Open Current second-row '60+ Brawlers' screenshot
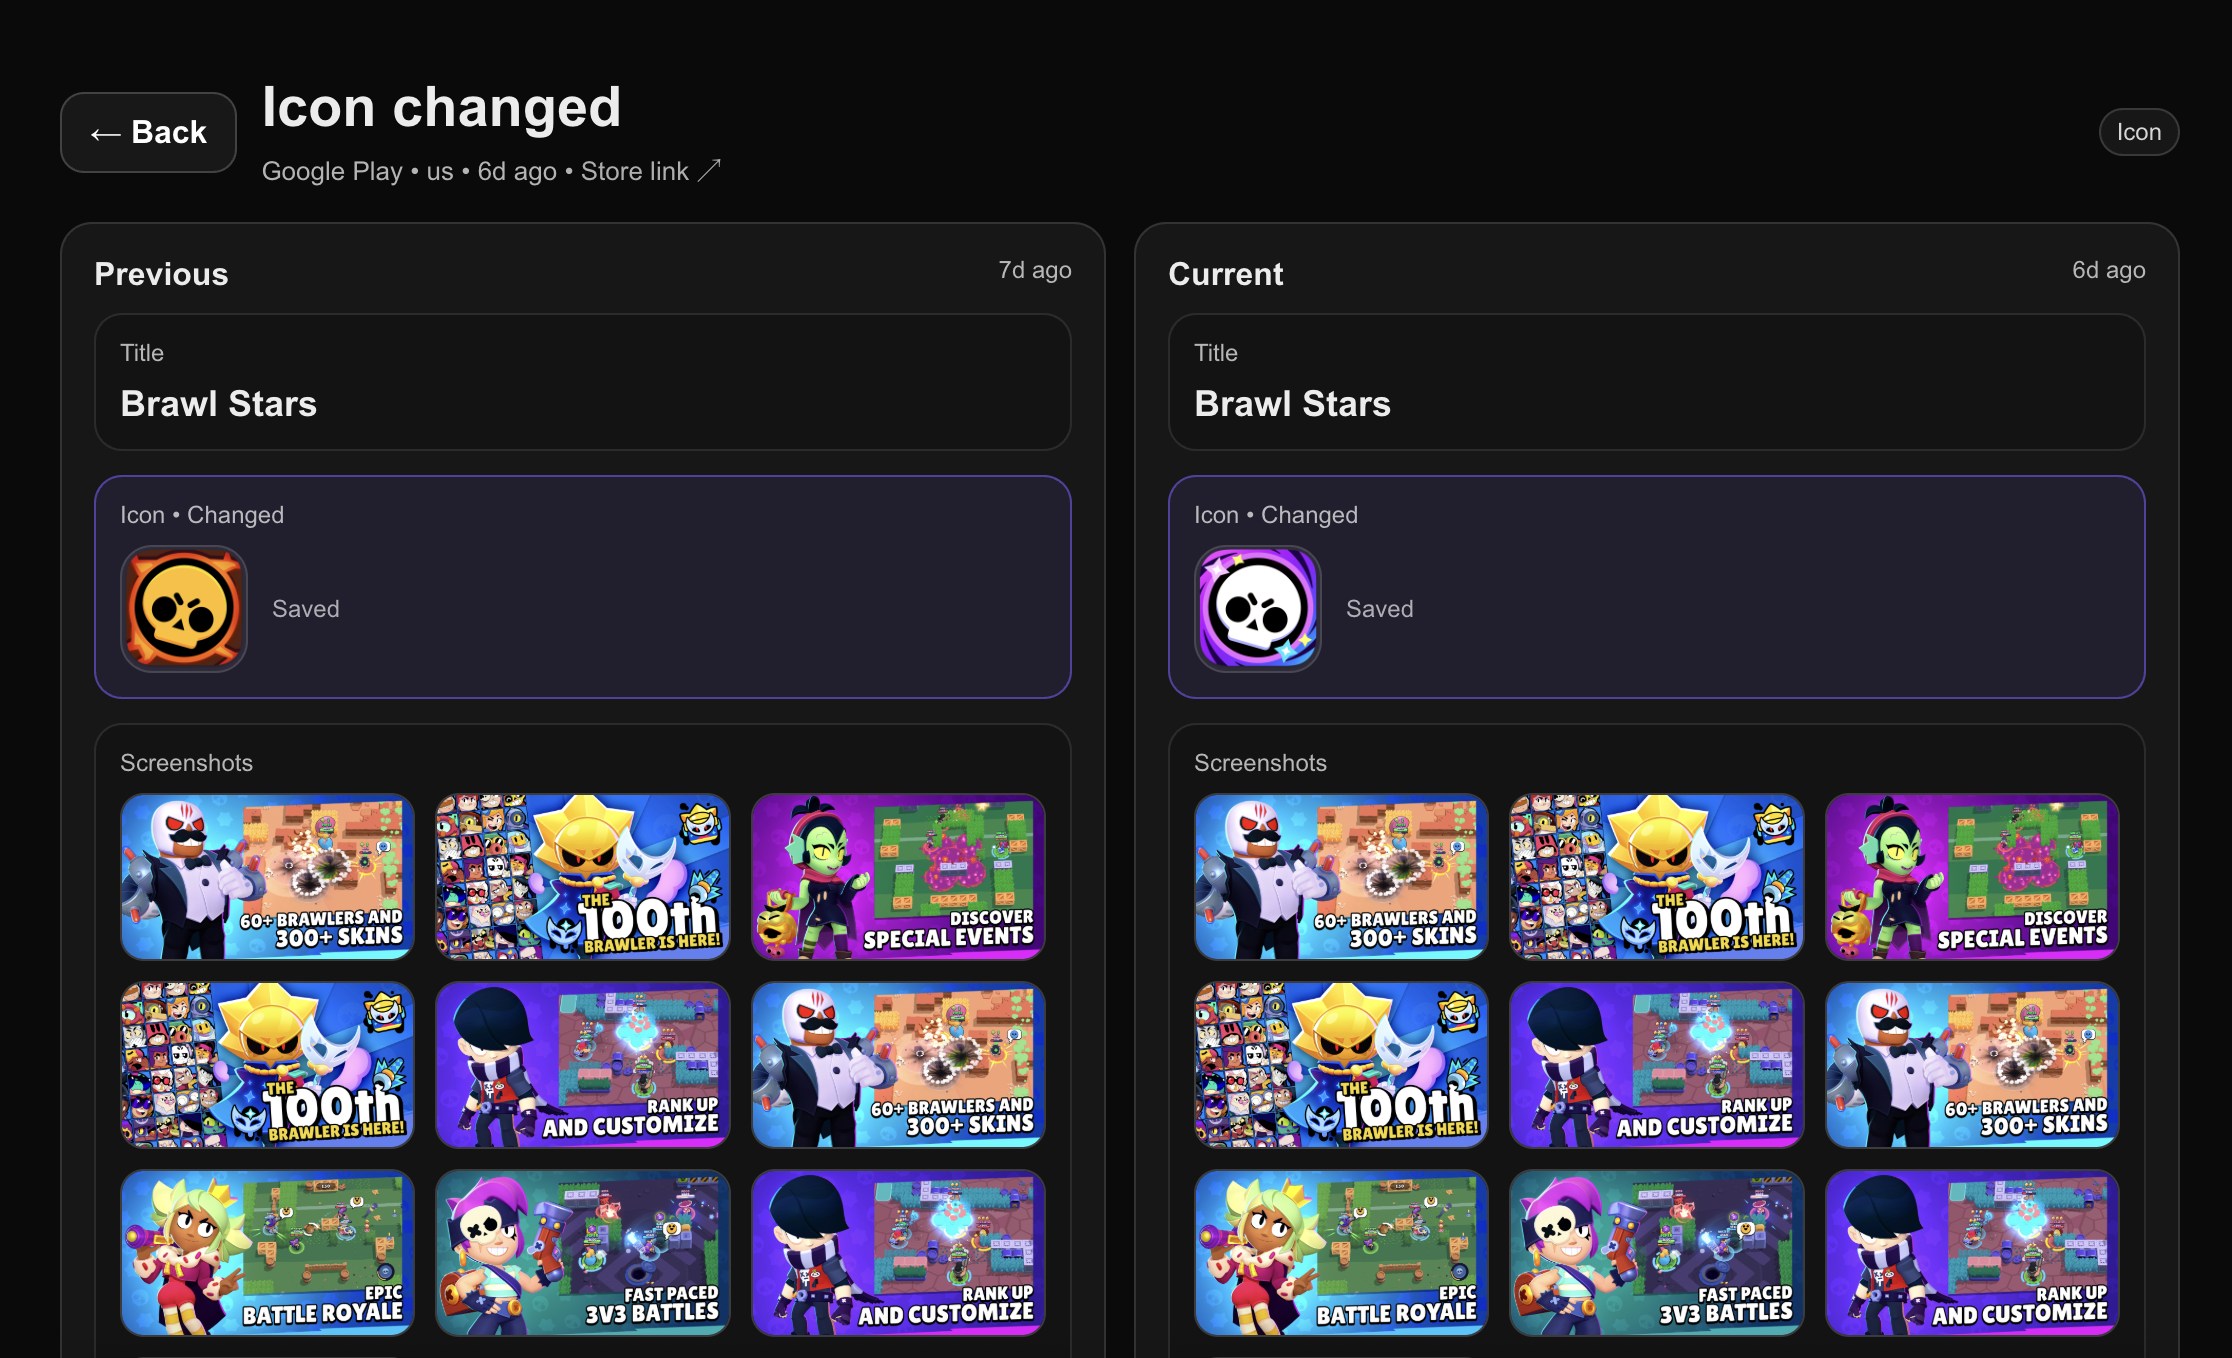 click(x=1972, y=1065)
